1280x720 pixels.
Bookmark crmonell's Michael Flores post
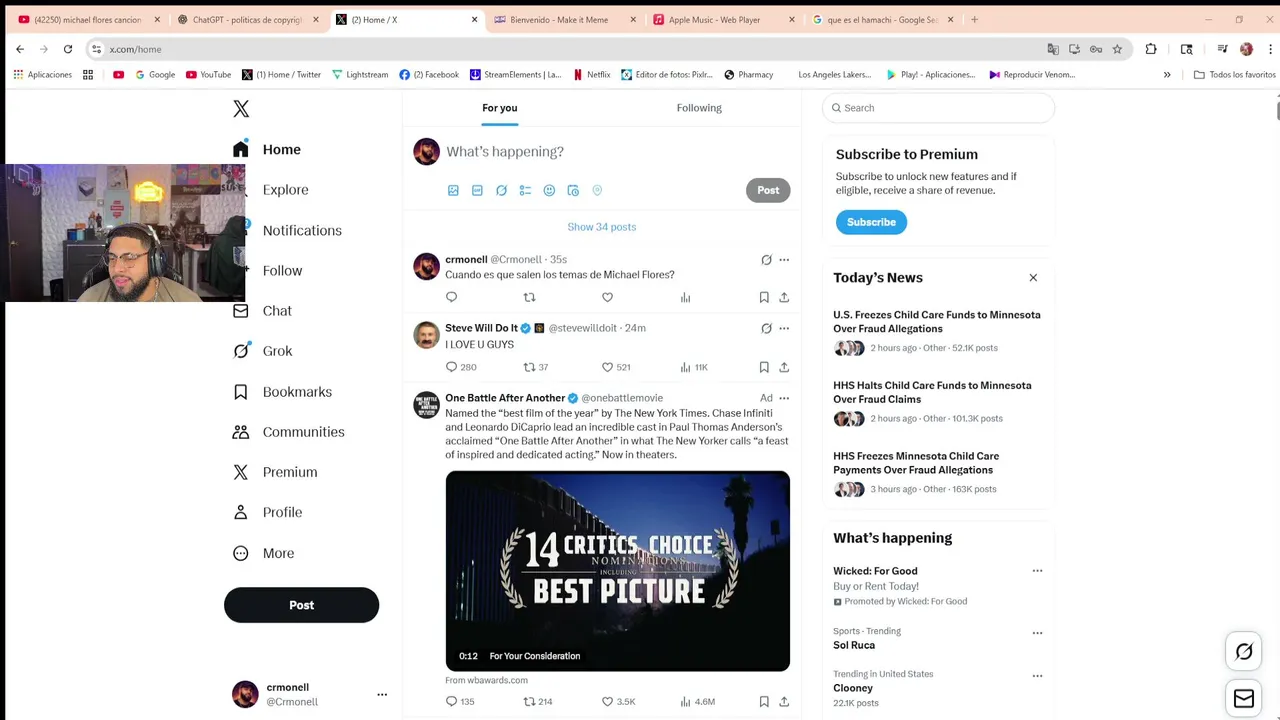click(764, 297)
